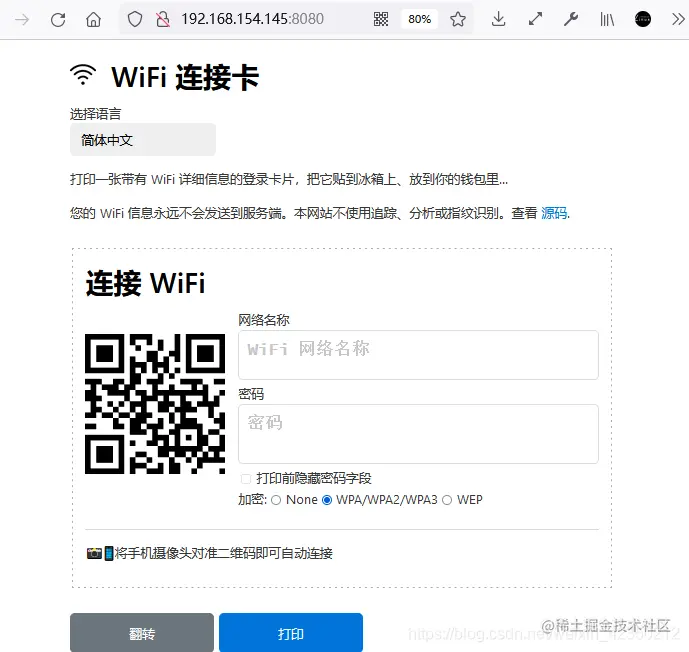Go to the browser home page icon
689x652 pixels.
[93, 19]
